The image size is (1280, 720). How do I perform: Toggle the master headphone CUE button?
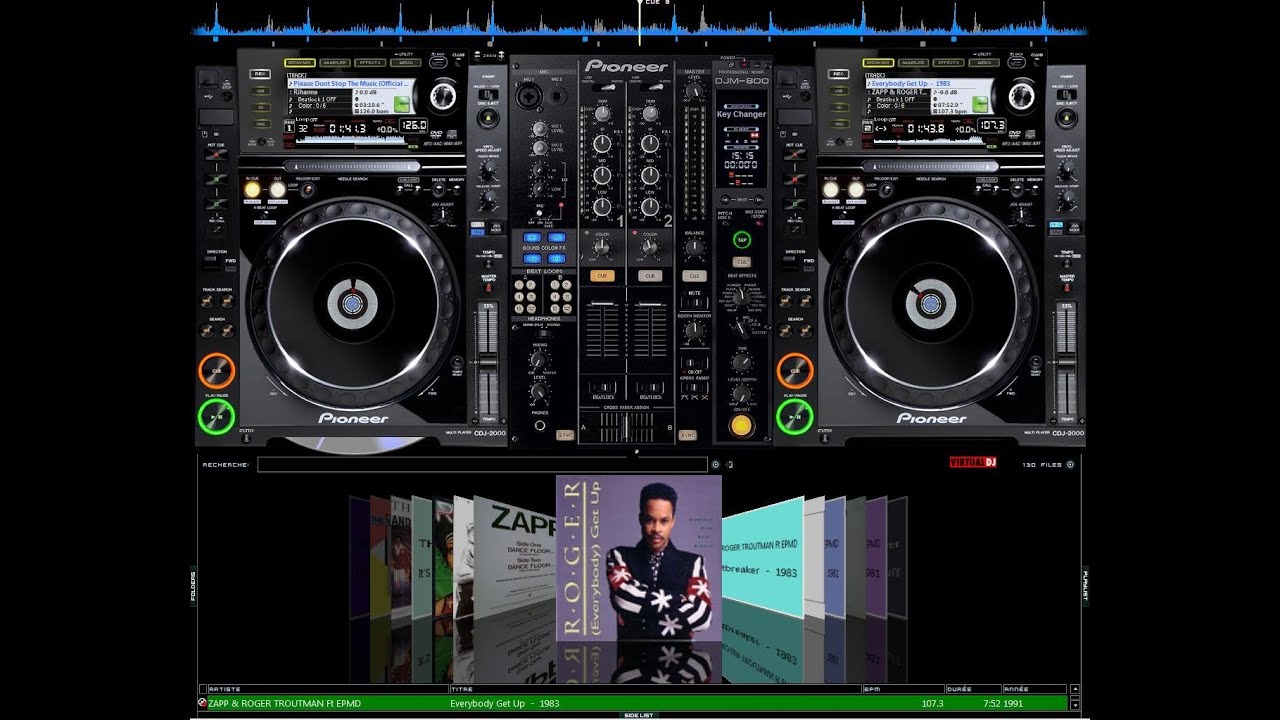tap(693, 276)
